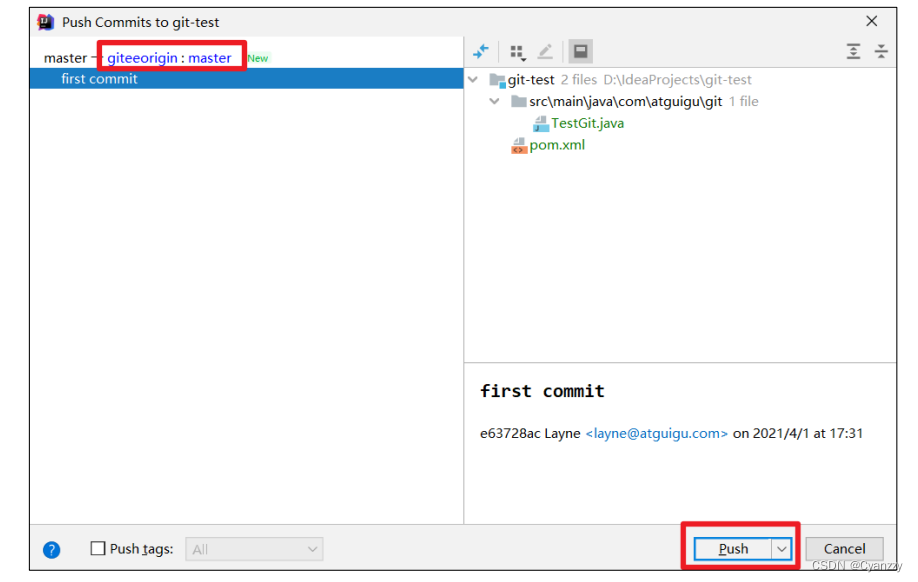918x582 pixels.
Task: Open the Push button dropdown arrow
Action: pos(782,549)
